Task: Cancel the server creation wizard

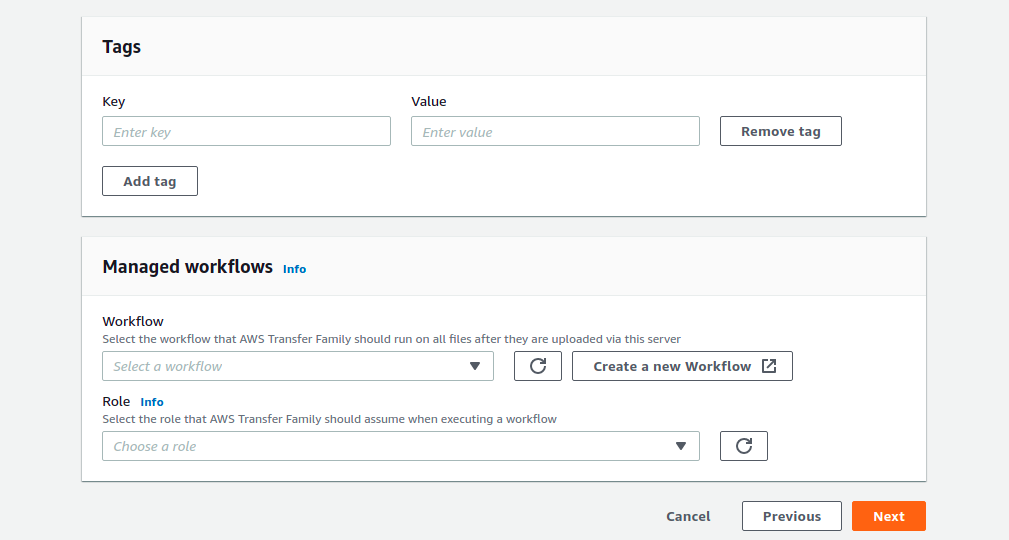Action: (x=688, y=516)
